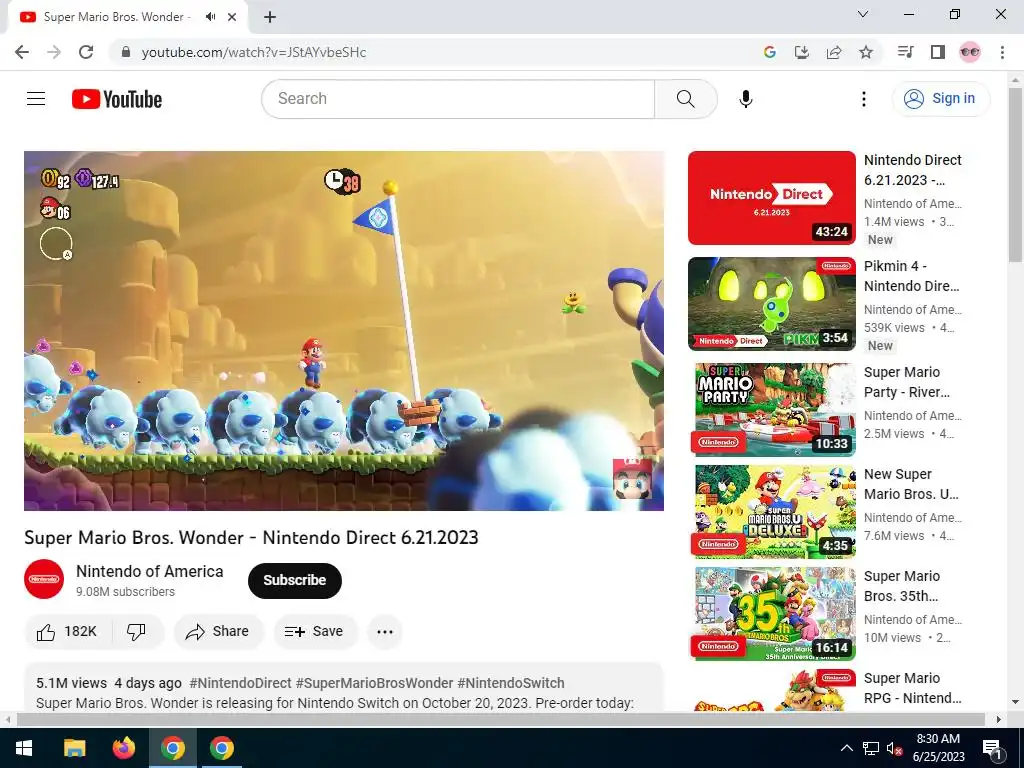1024x768 pixels.
Task: Install app icon in address bar
Action: click(x=802, y=52)
